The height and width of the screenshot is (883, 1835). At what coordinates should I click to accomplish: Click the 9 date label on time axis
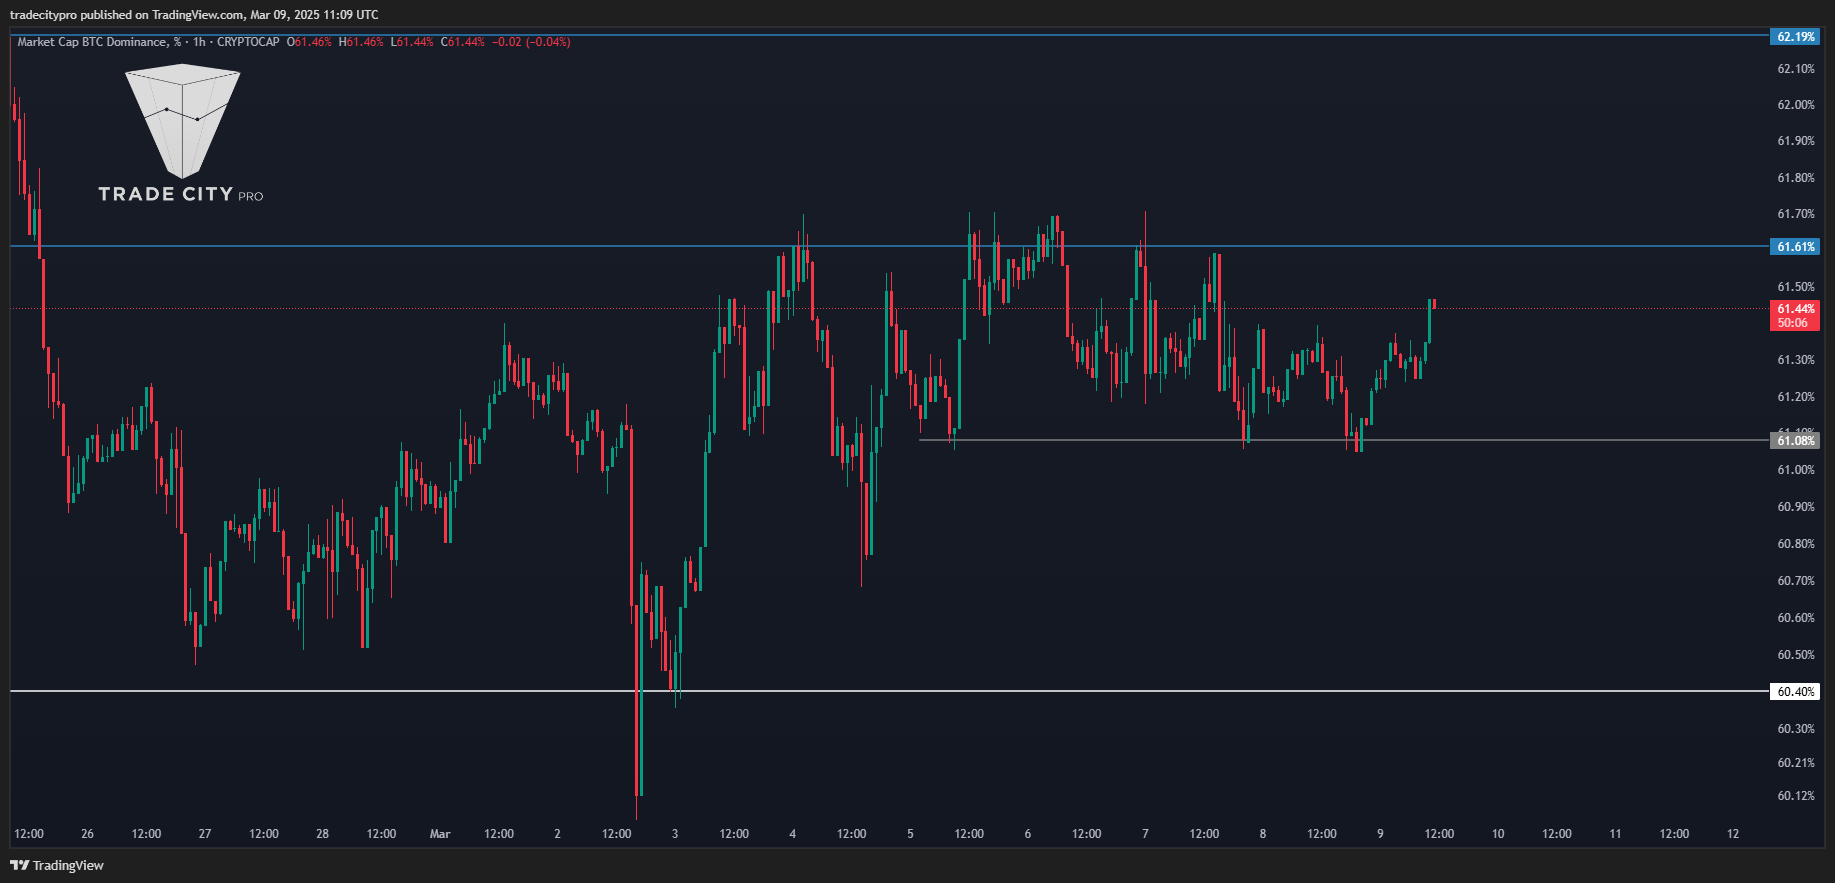1380,834
